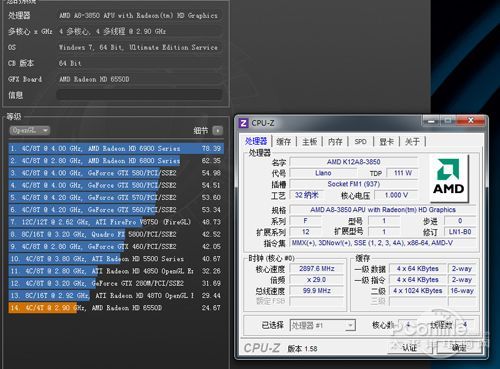Select ranking row 8 Quadro FX 5800
The height and width of the screenshot is (369, 500).
[116, 234]
